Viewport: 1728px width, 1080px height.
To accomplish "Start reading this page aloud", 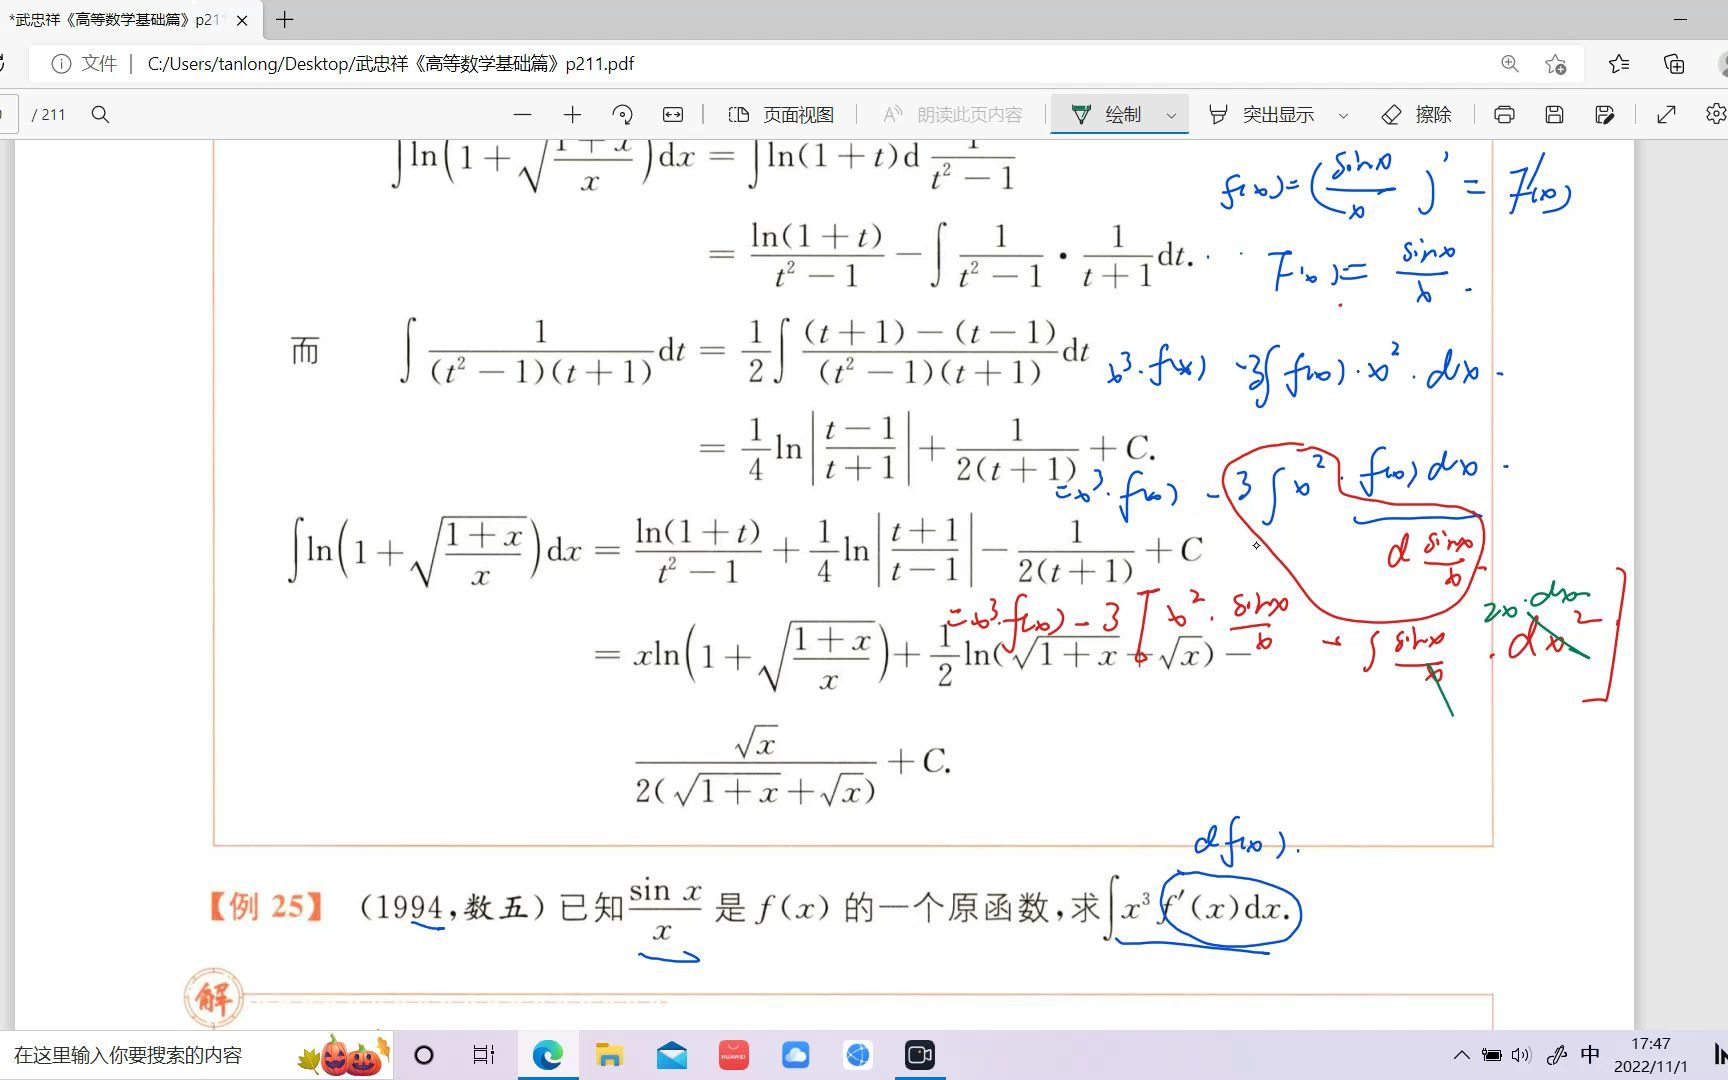I will 952,115.
